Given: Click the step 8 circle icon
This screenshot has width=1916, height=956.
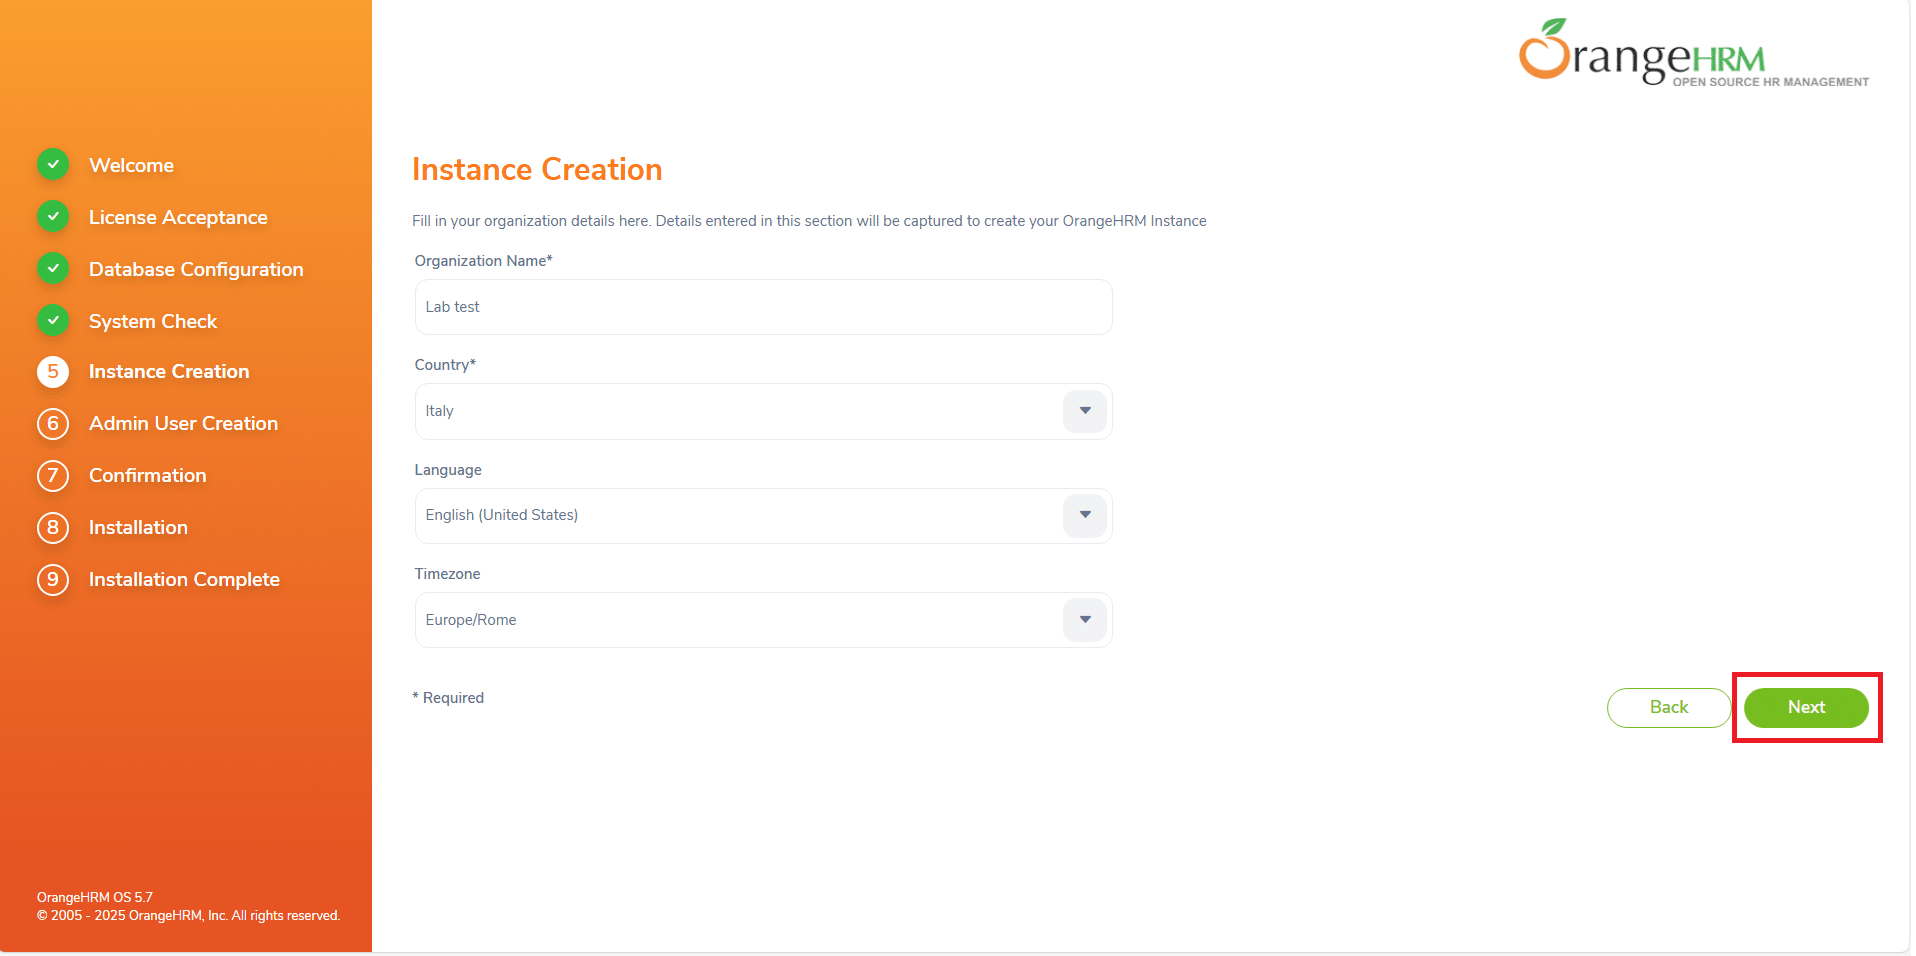Looking at the screenshot, I should 53,528.
